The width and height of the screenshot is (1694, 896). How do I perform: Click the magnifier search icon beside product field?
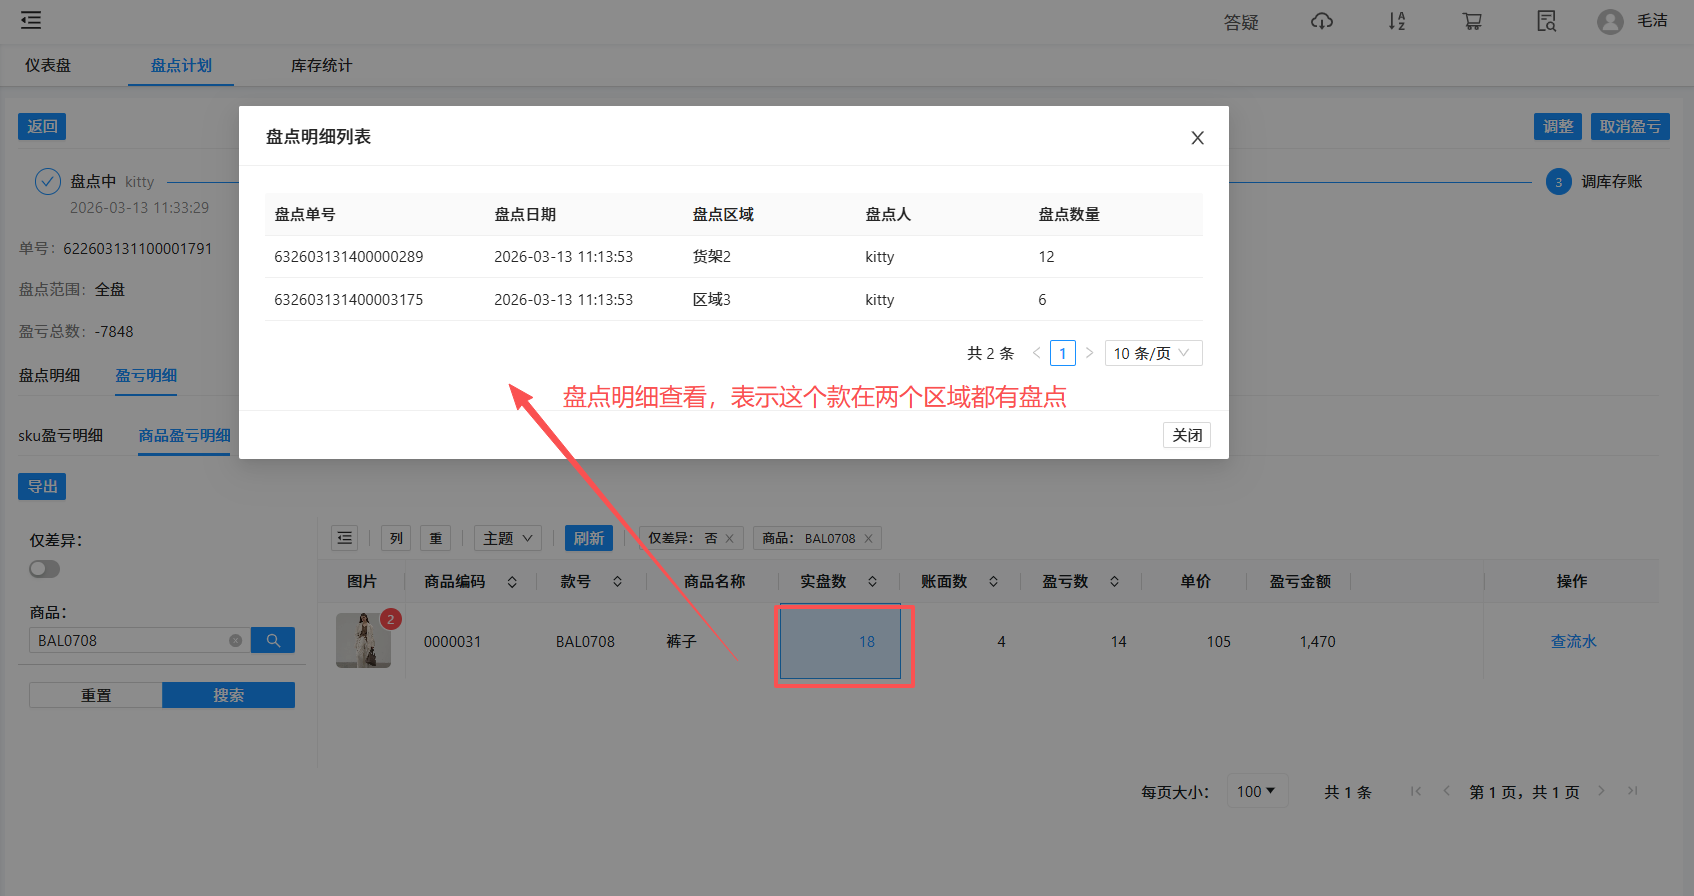pos(273,640)
